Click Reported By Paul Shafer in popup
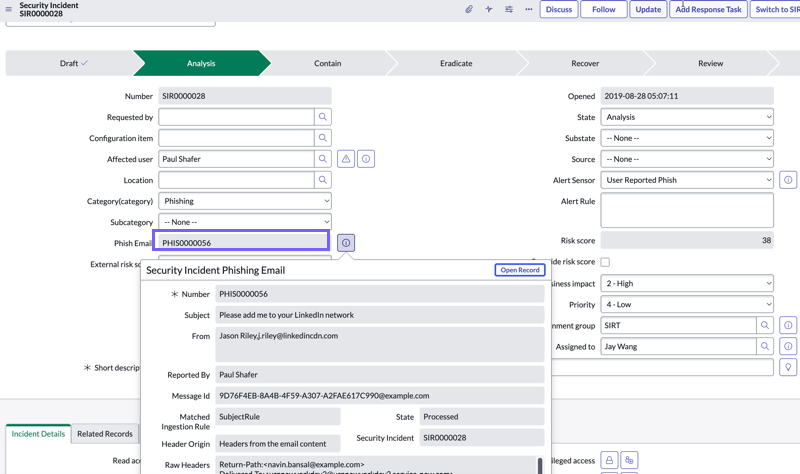 (380, 375)
